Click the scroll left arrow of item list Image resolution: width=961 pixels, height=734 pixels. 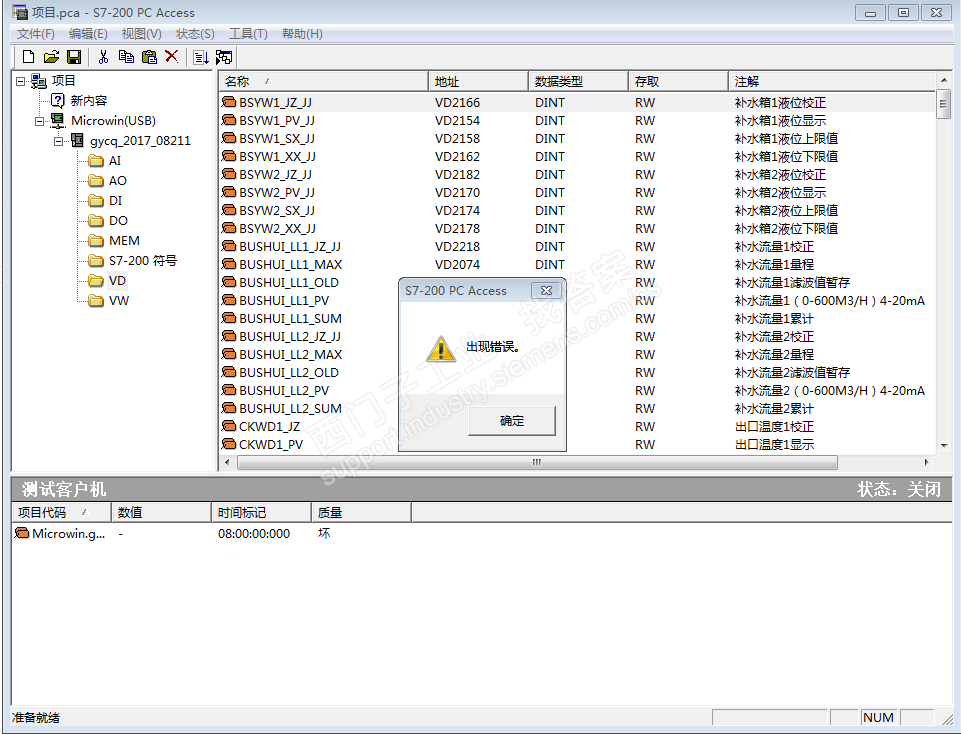227,463
